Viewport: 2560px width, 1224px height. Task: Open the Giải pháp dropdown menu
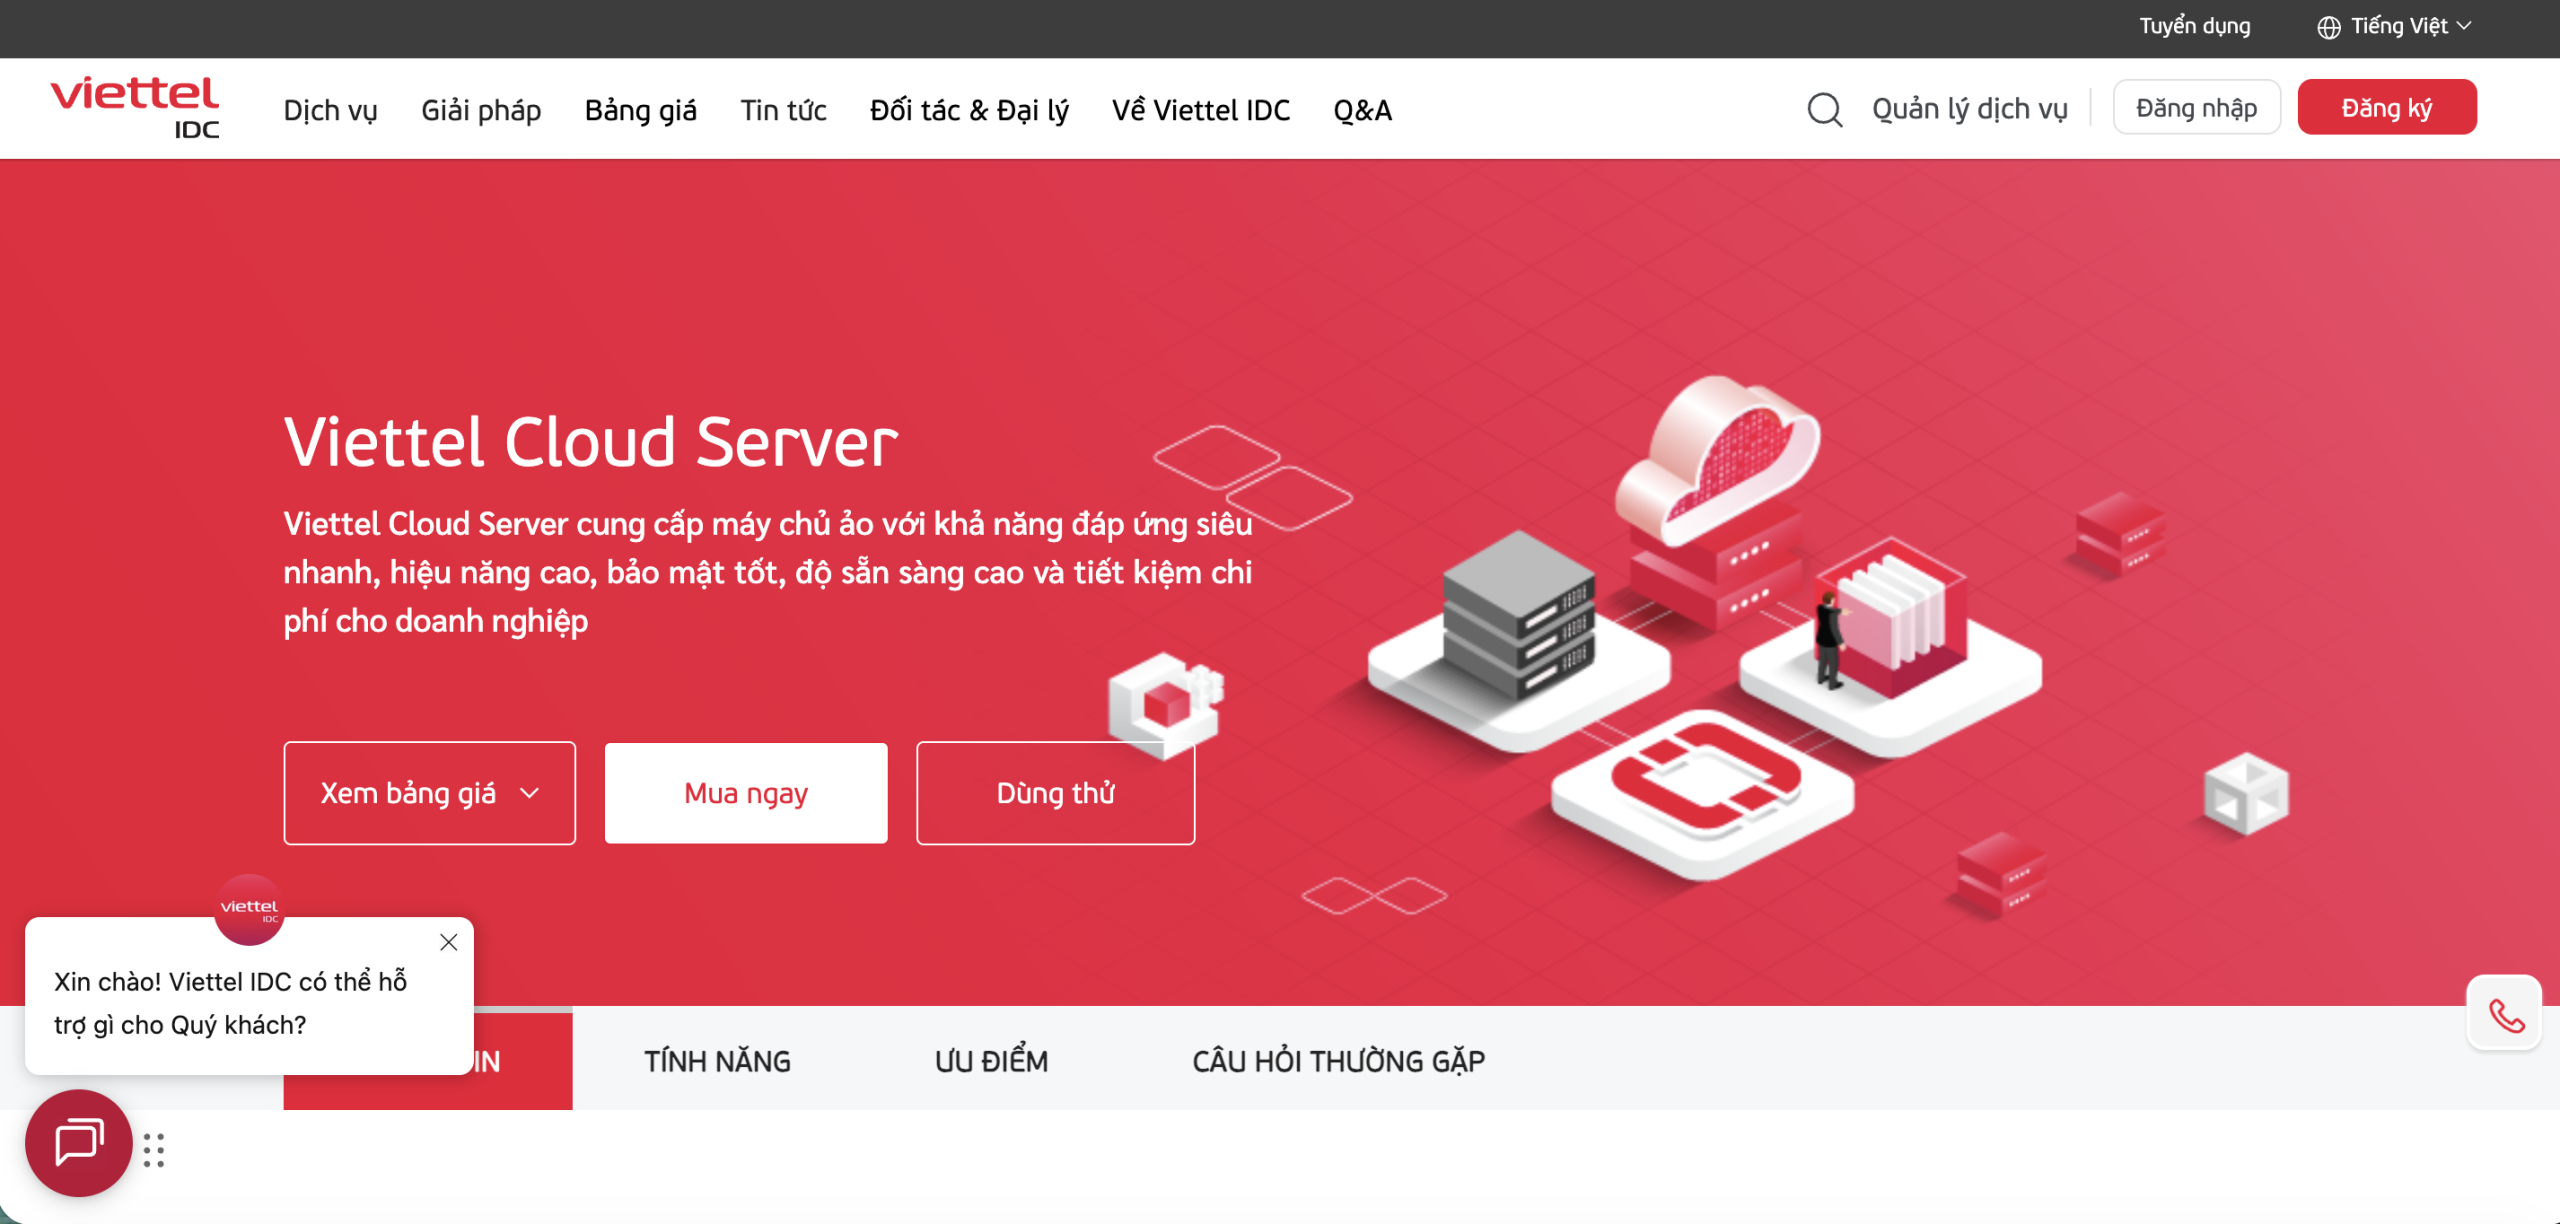[x=481, y=110]
